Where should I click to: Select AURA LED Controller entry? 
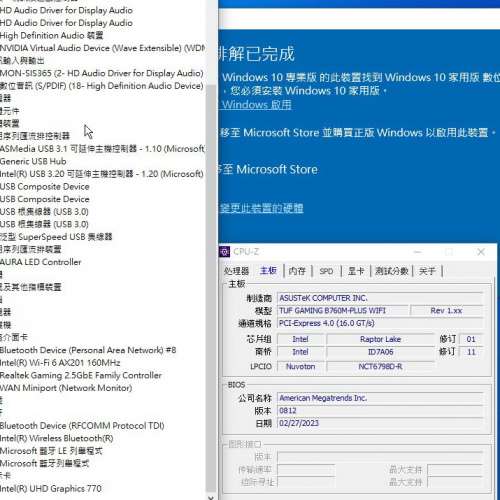41,262
